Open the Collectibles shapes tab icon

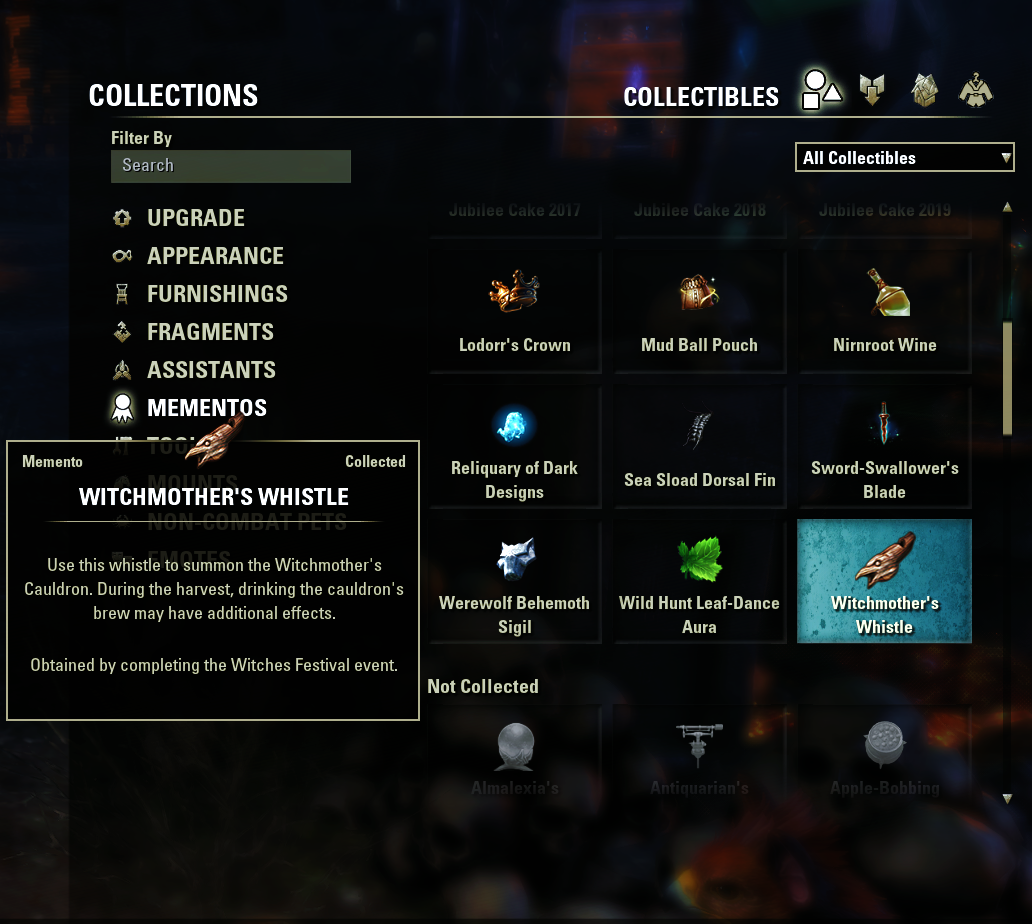(821, 90)
